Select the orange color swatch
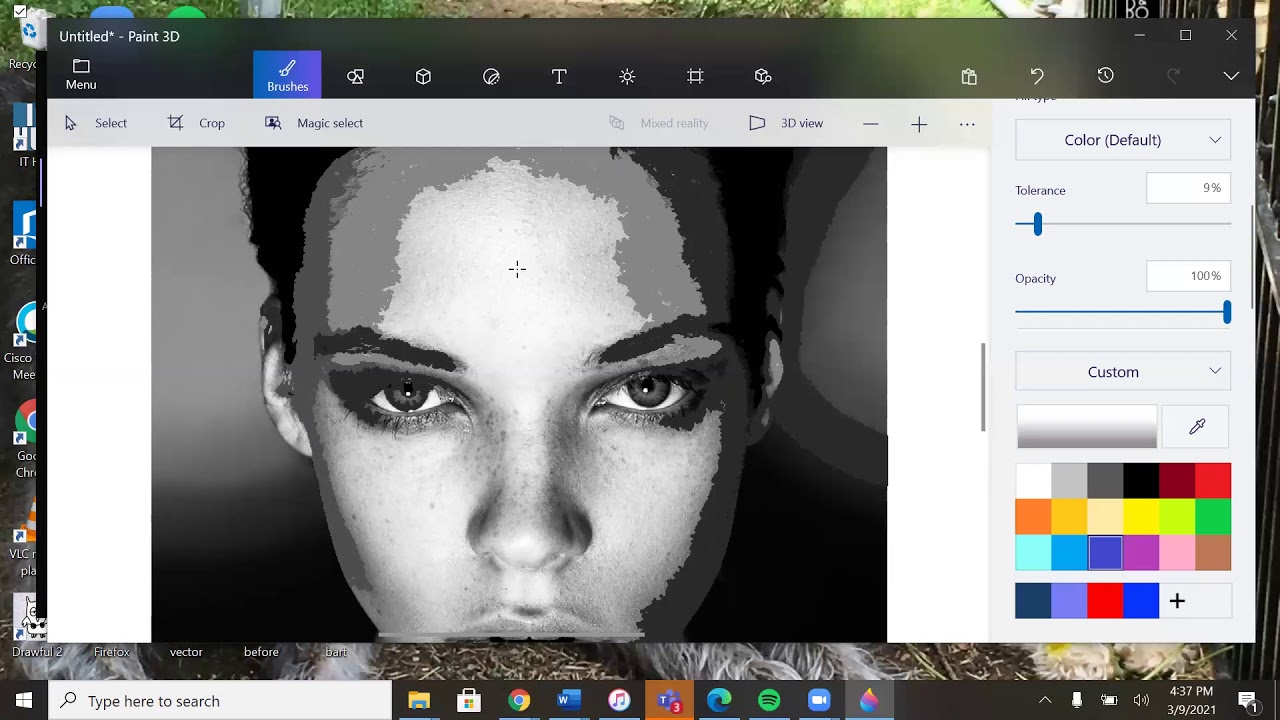Viewport: 1280px width, 720px height. [1033, 517]
